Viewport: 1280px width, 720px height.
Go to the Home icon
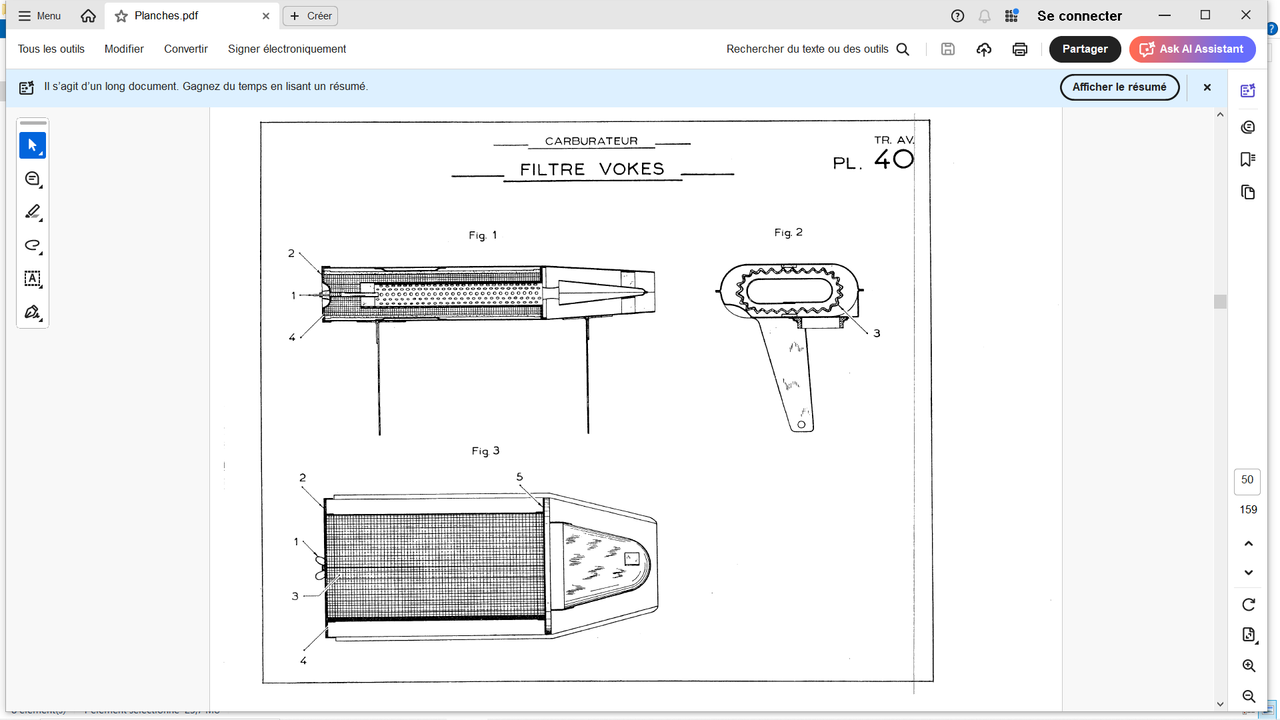tap(88, 16)
